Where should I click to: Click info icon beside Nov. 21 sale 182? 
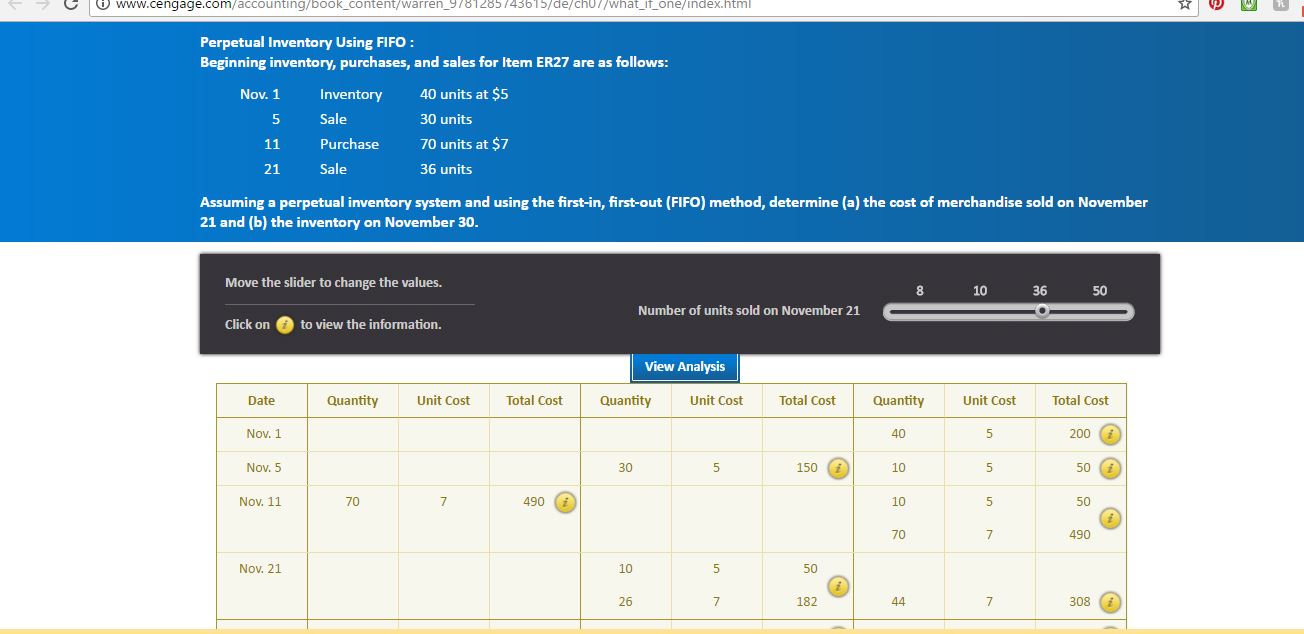(x=838, y=585)
